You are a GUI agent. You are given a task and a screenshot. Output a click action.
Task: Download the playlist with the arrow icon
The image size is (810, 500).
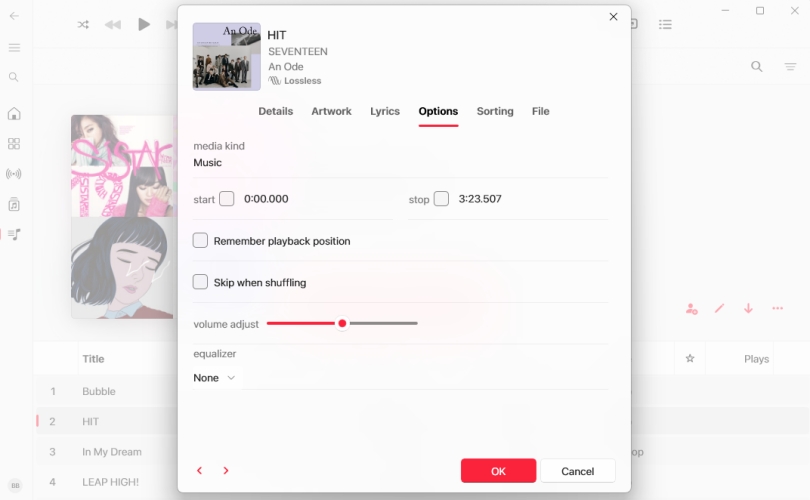click(x=748, y=308)
